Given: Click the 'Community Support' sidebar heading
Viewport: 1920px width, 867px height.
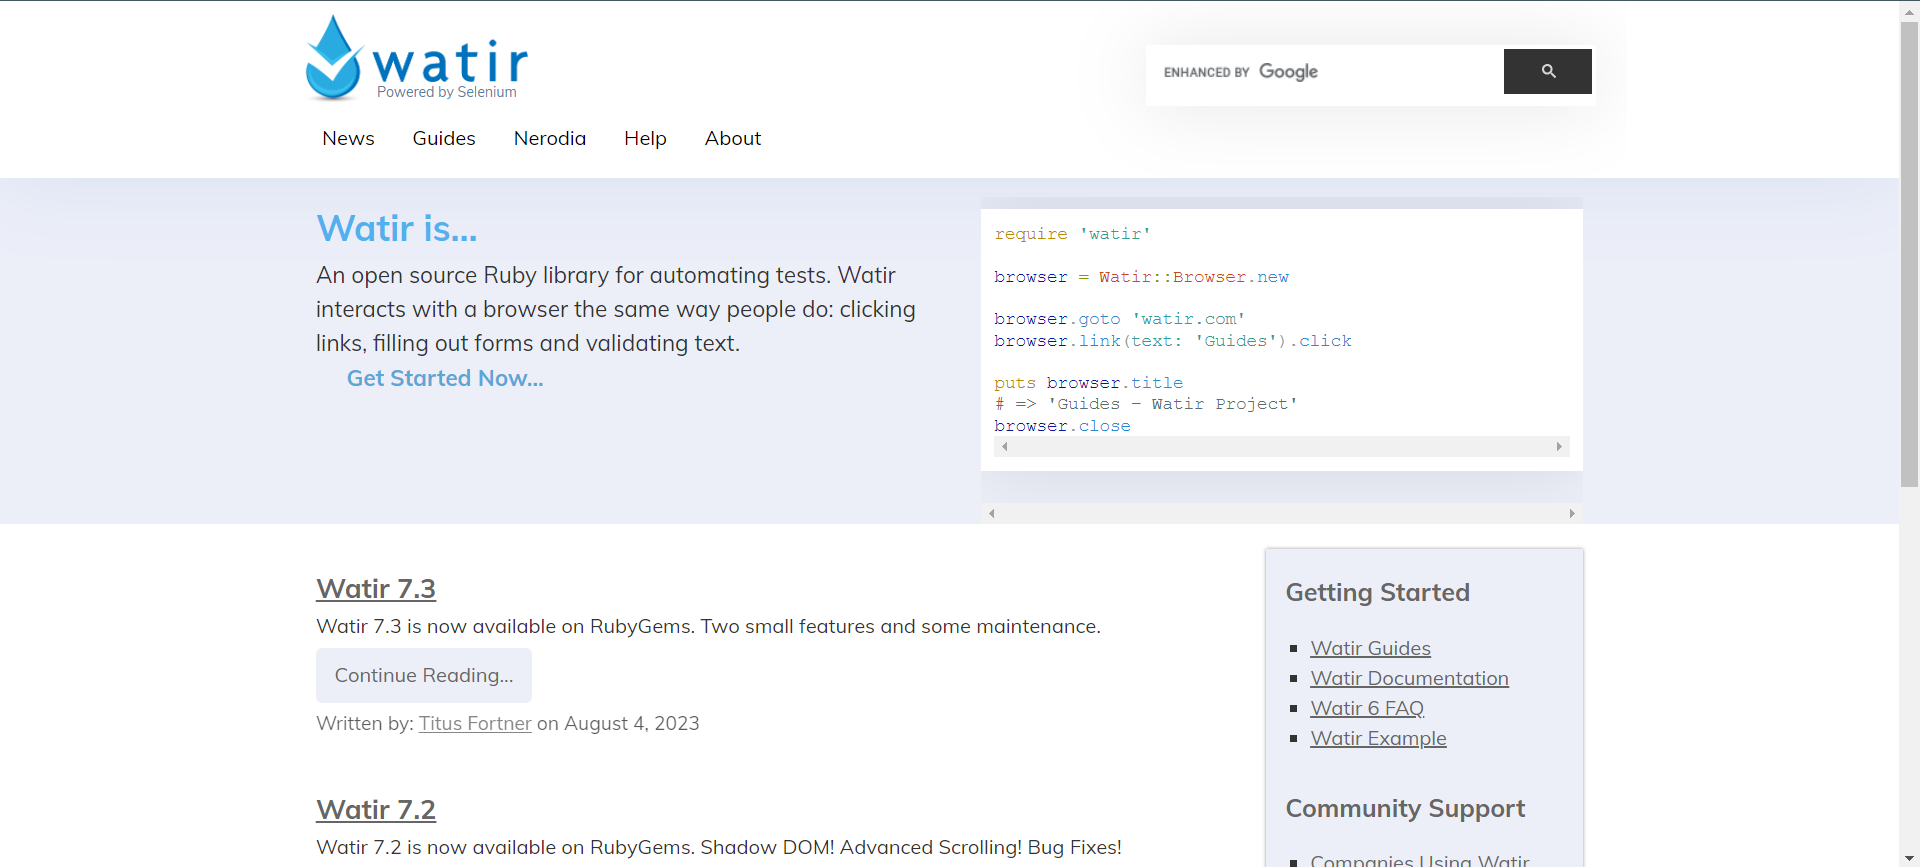Looking at the screenshot, I should click(x=1405, y=808).
